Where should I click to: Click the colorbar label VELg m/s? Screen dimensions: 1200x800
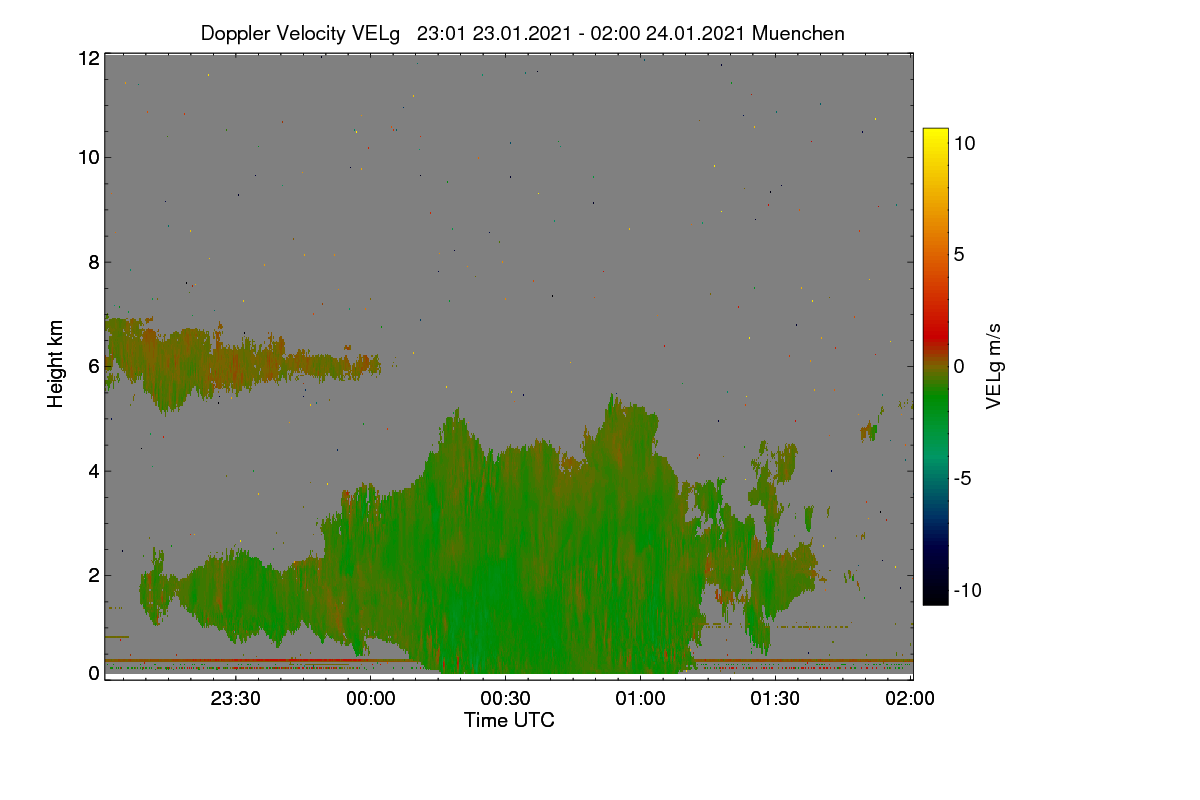point(994,366)
